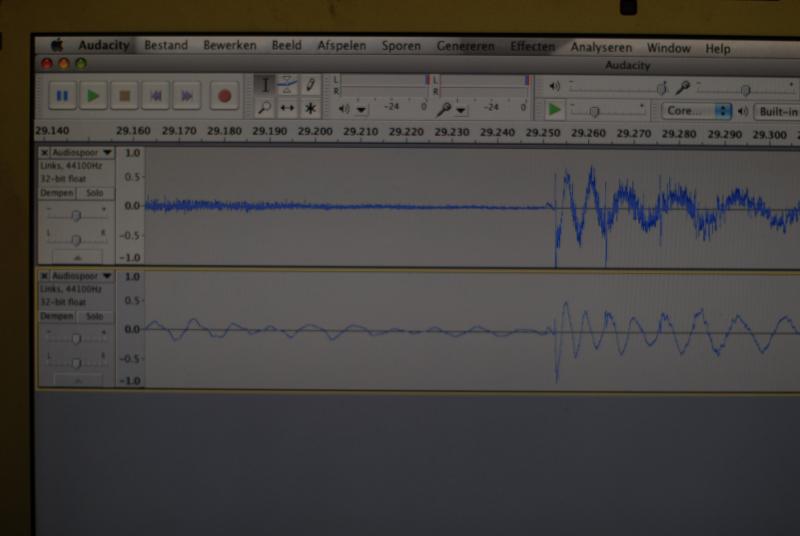This screenshot has height=536, width=800.
Task: Select the Multi-tool asterisk icon
Action: [x=310, y=108]
